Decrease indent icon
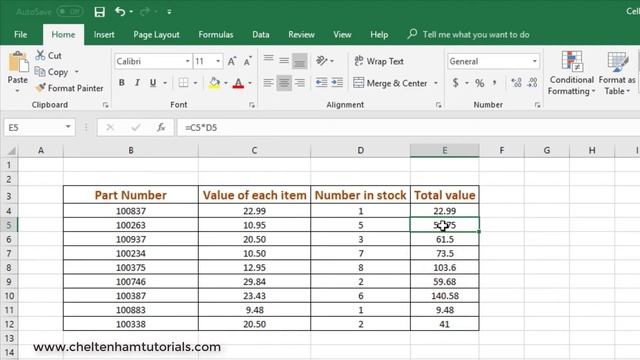The image size is (640, 360). [x=321, y=83]
